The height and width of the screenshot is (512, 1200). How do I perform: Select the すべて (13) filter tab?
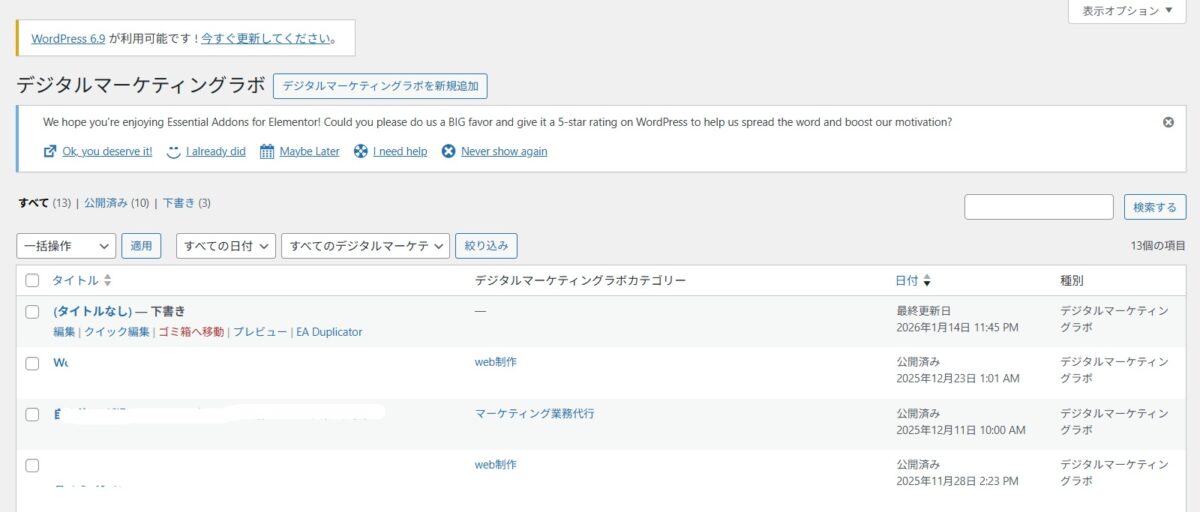(x=45, y=203)
